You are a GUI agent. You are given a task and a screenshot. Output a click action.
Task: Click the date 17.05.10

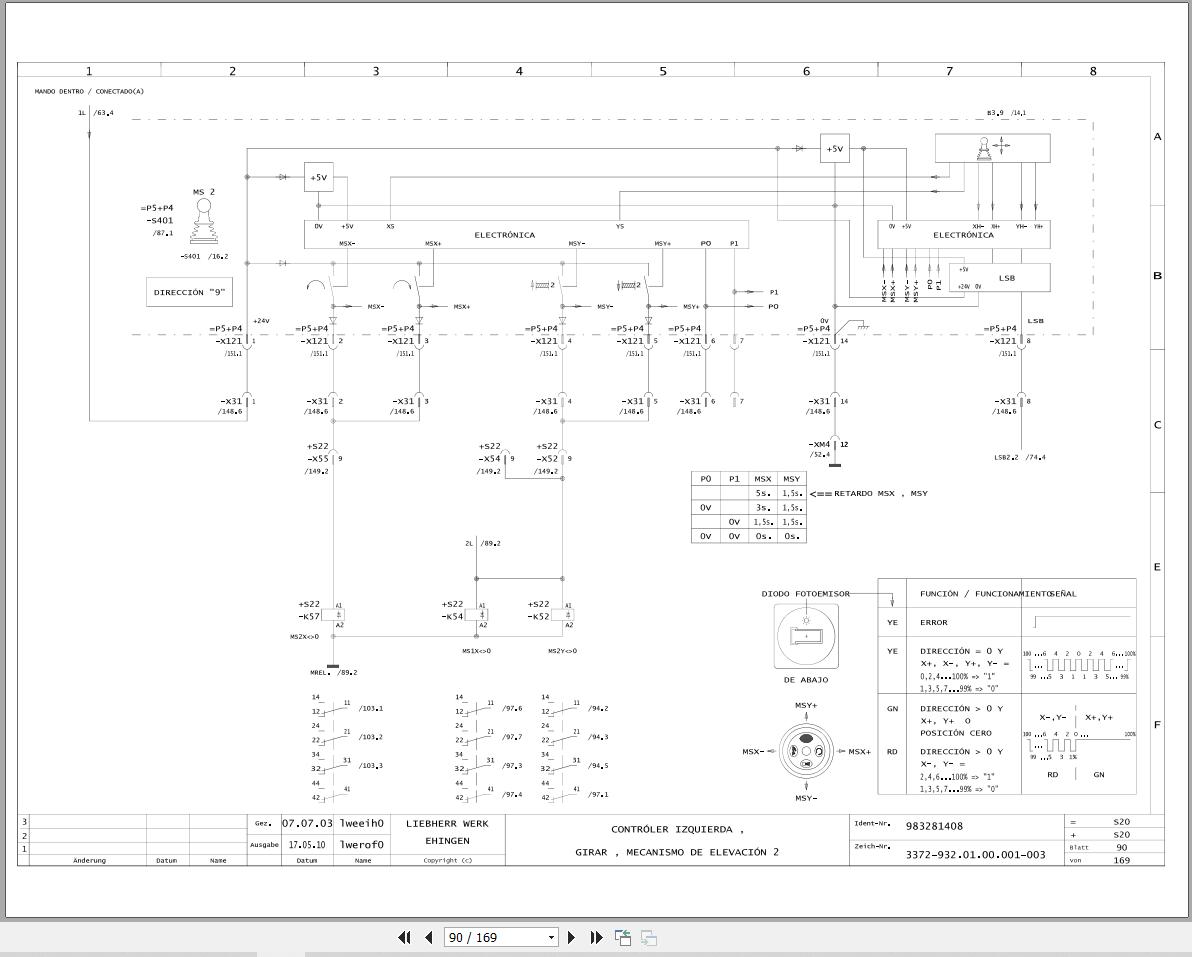307,845
